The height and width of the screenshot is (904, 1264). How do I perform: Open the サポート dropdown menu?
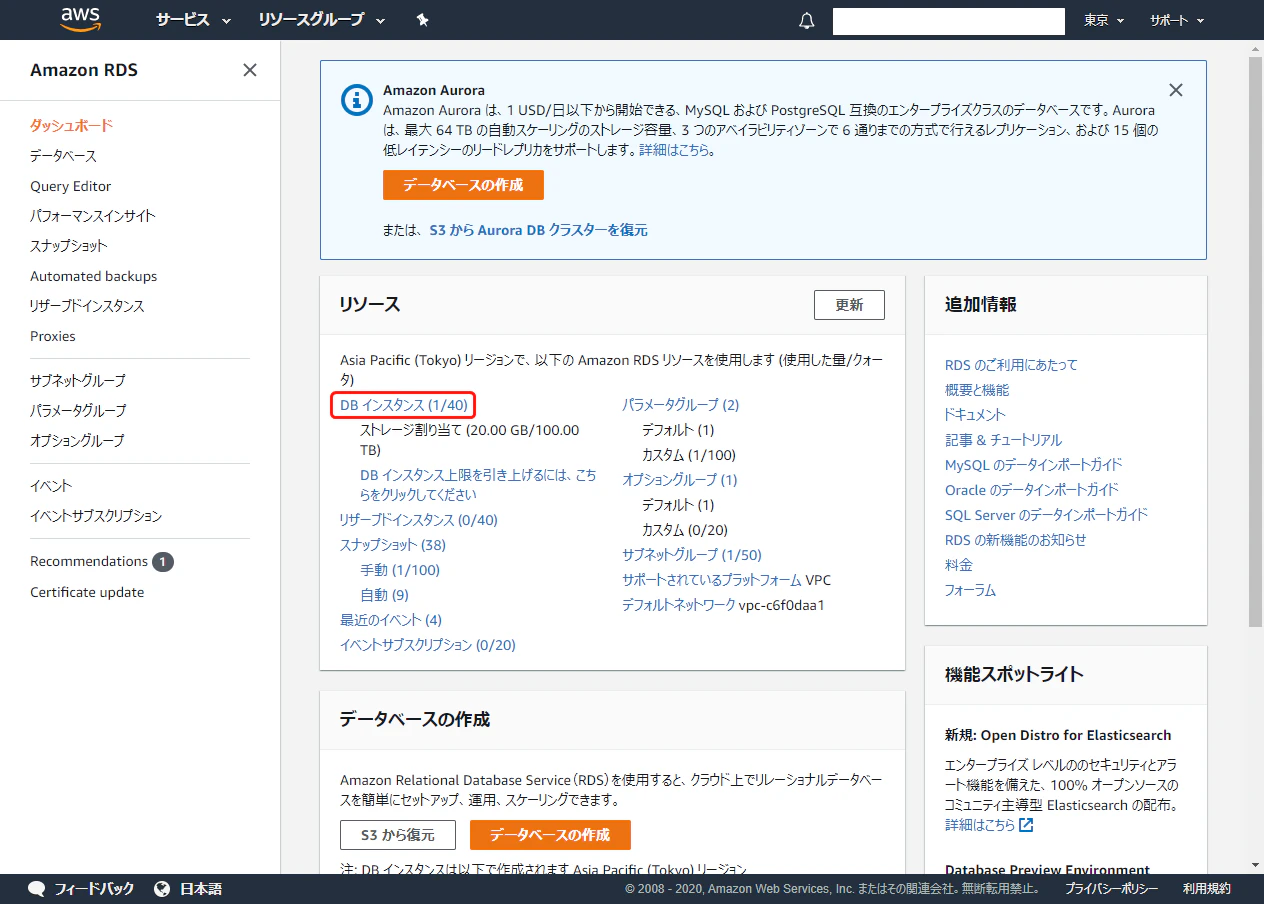tap(1177, 20)
